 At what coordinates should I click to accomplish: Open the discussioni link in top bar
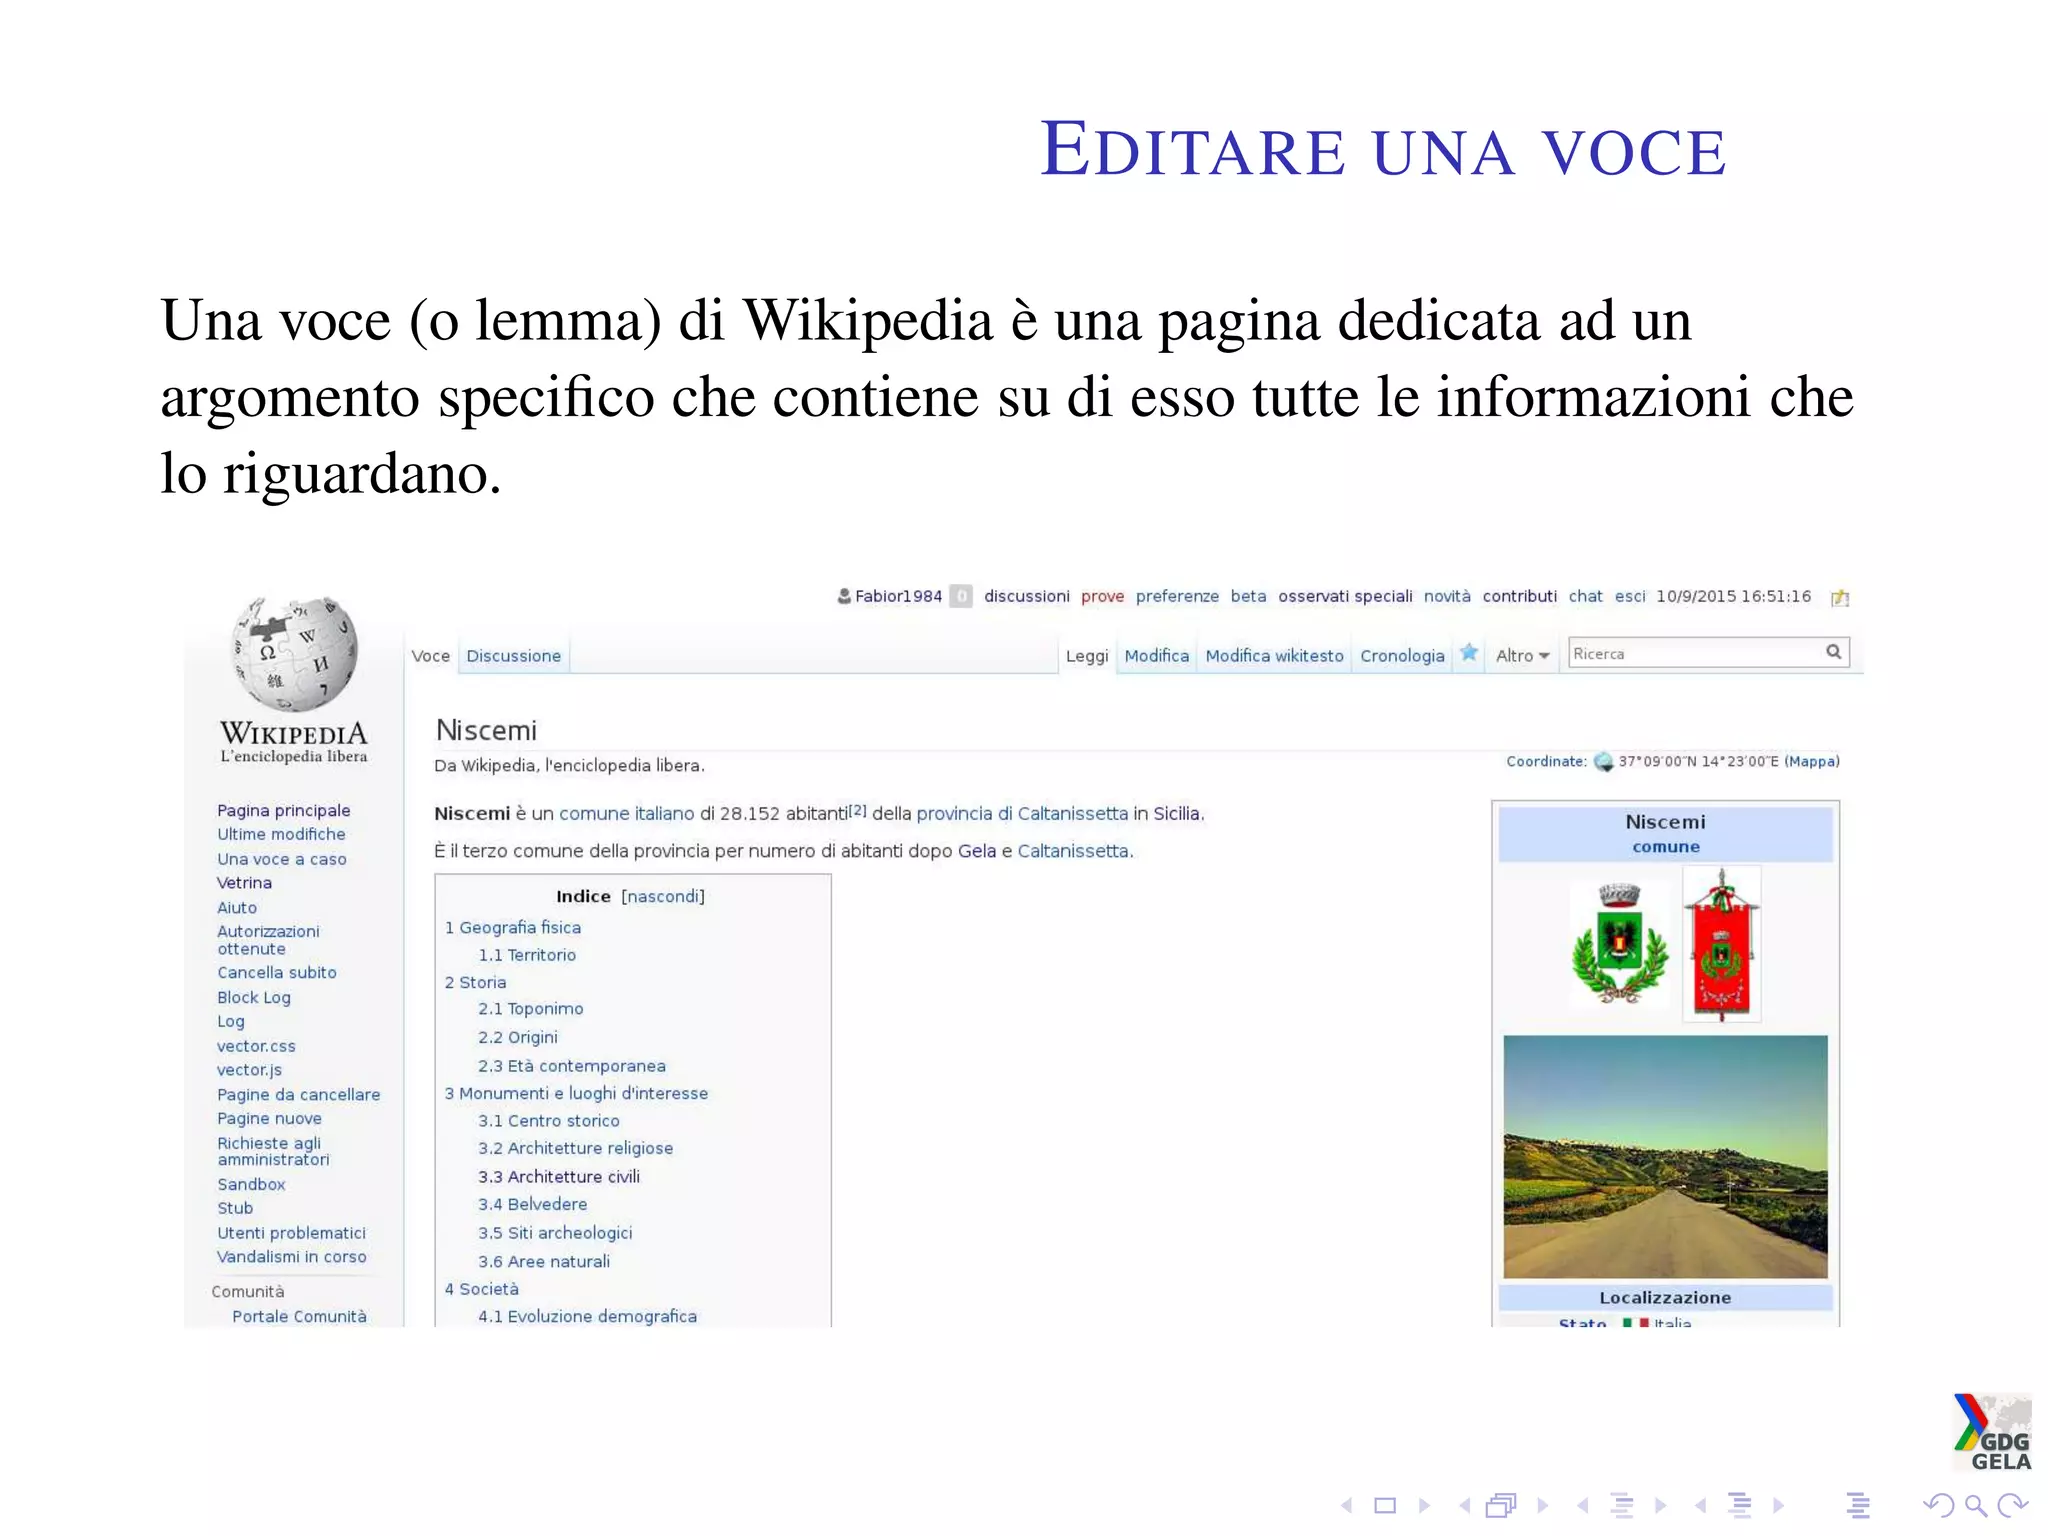click(x=1027, y=596)
